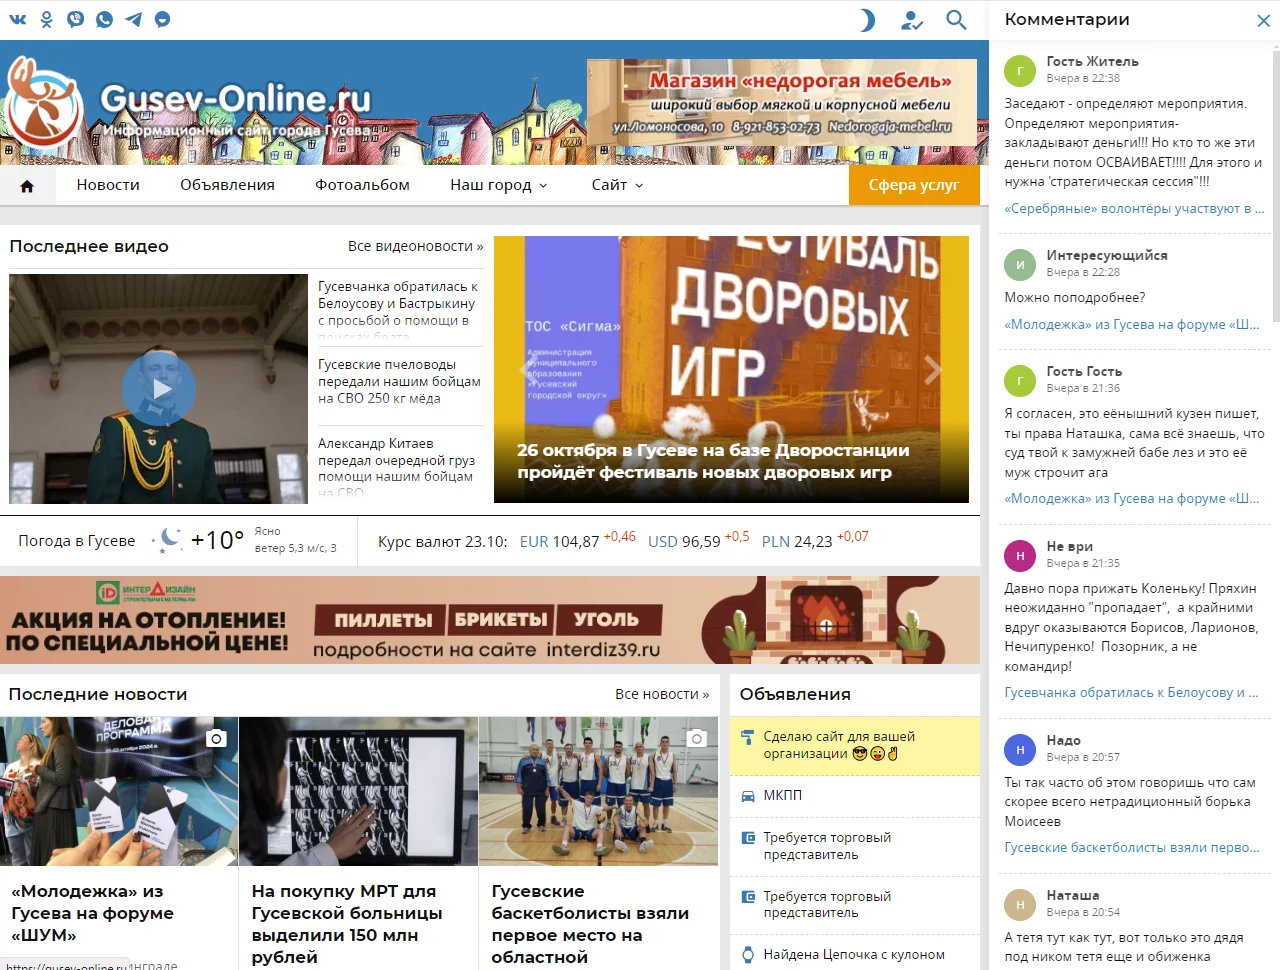
Task: Click the Viber icon in header
Action: (75, 19)
